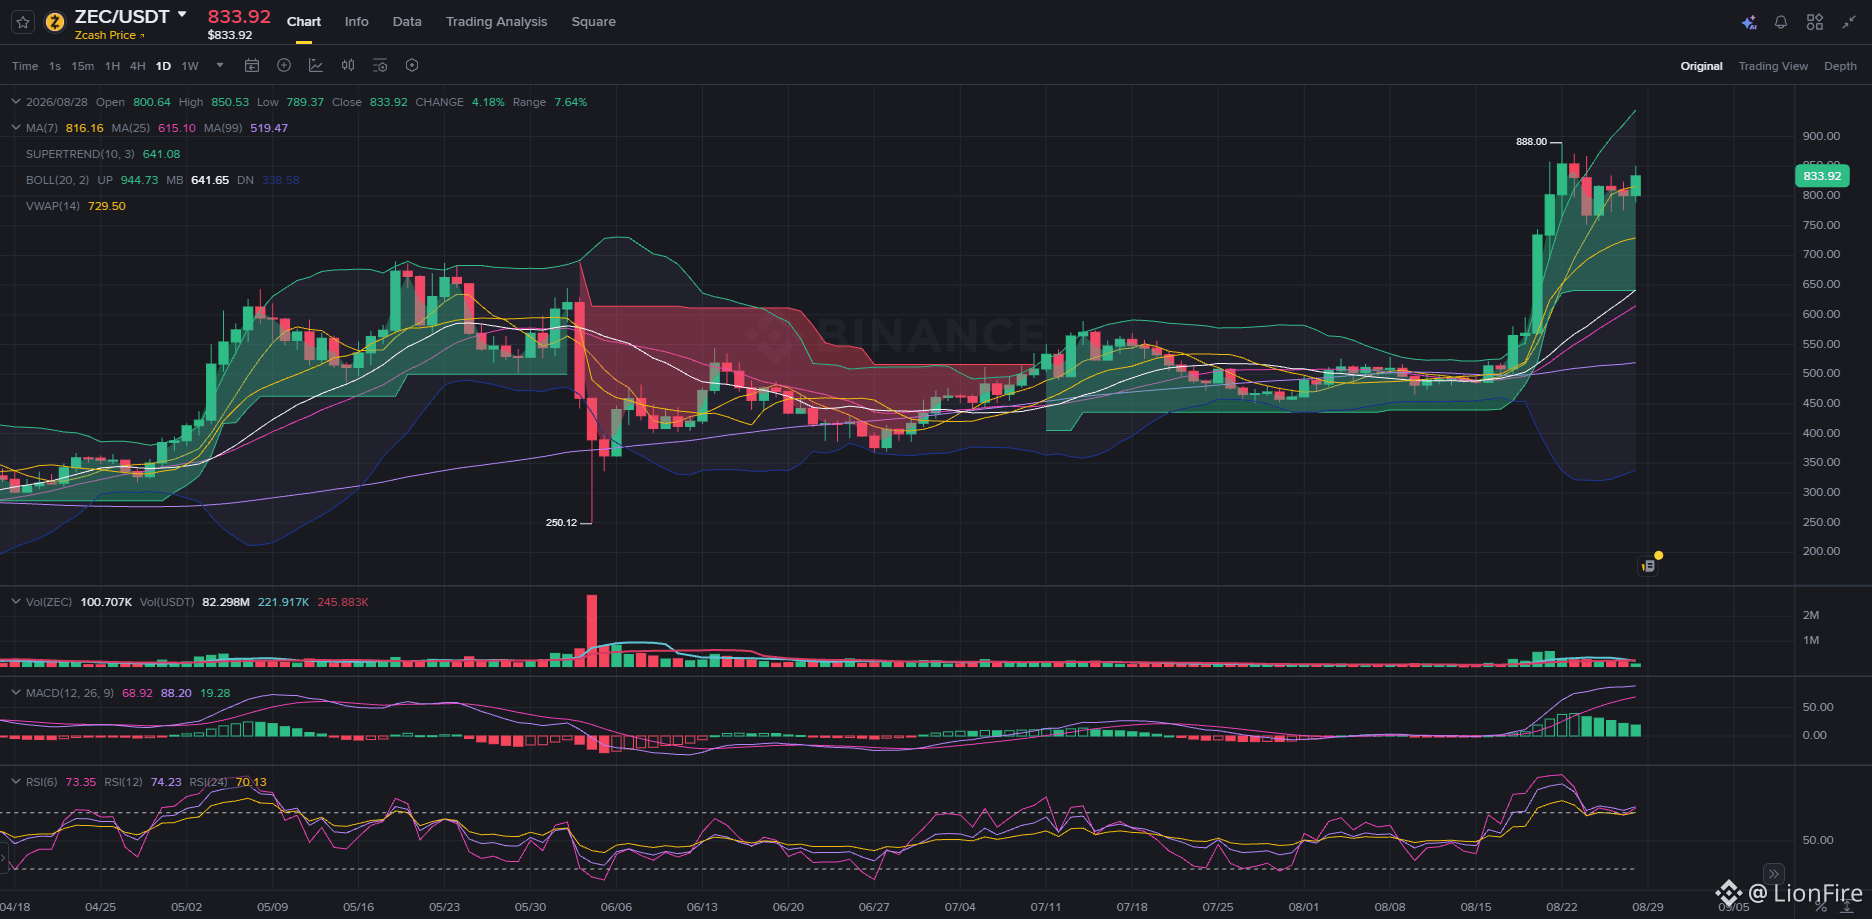Viewport: 1872px width, 919px height.
Task: Set interval to 1H
Action: point(113,66)
